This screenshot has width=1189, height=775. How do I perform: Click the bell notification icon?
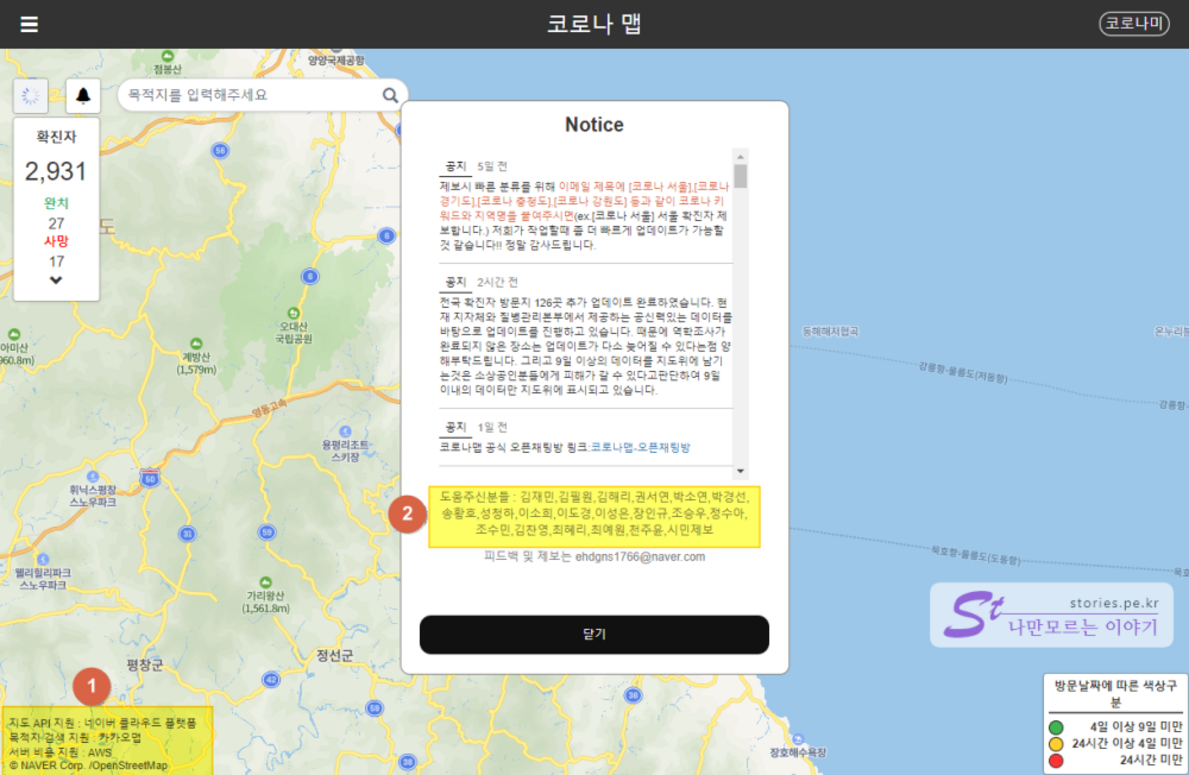coord(83,96)
